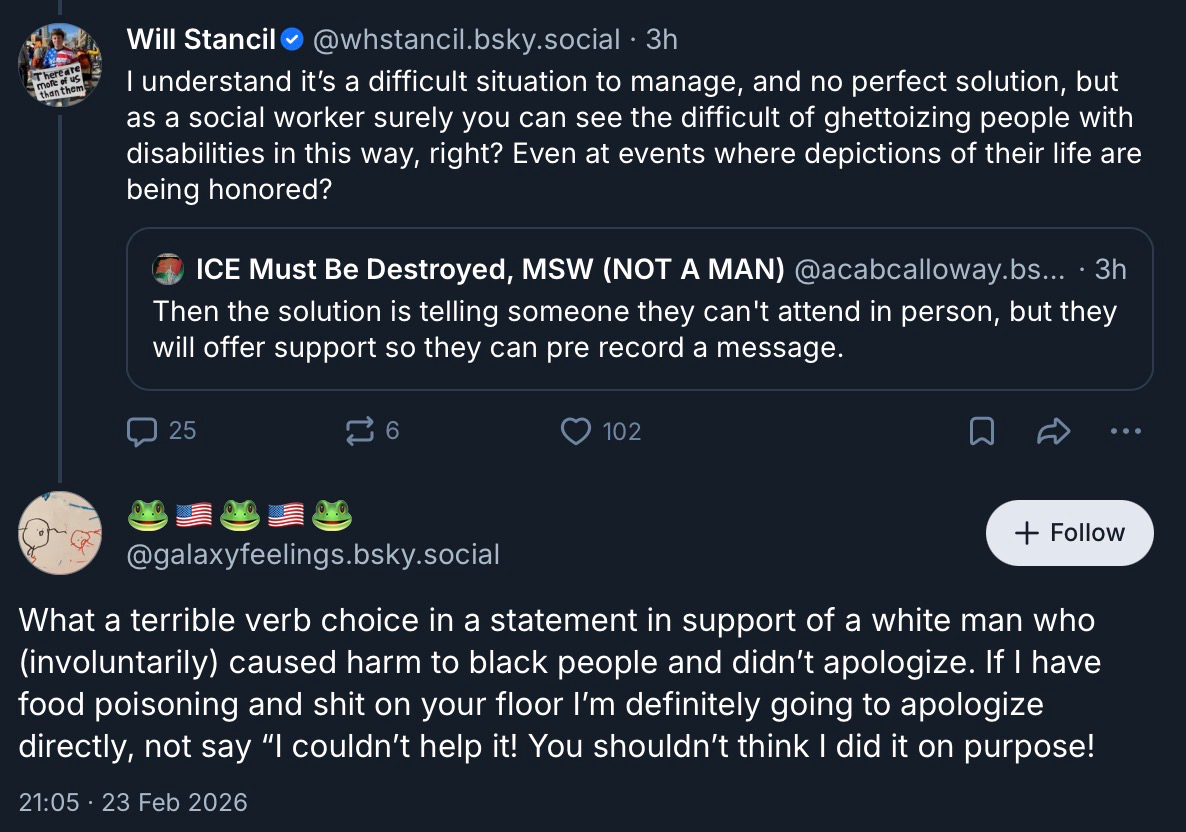This screenshot has width=1186, height=832.
Task: Follow the galaxyfeelings account
Action: click(x=1069, y=533)
